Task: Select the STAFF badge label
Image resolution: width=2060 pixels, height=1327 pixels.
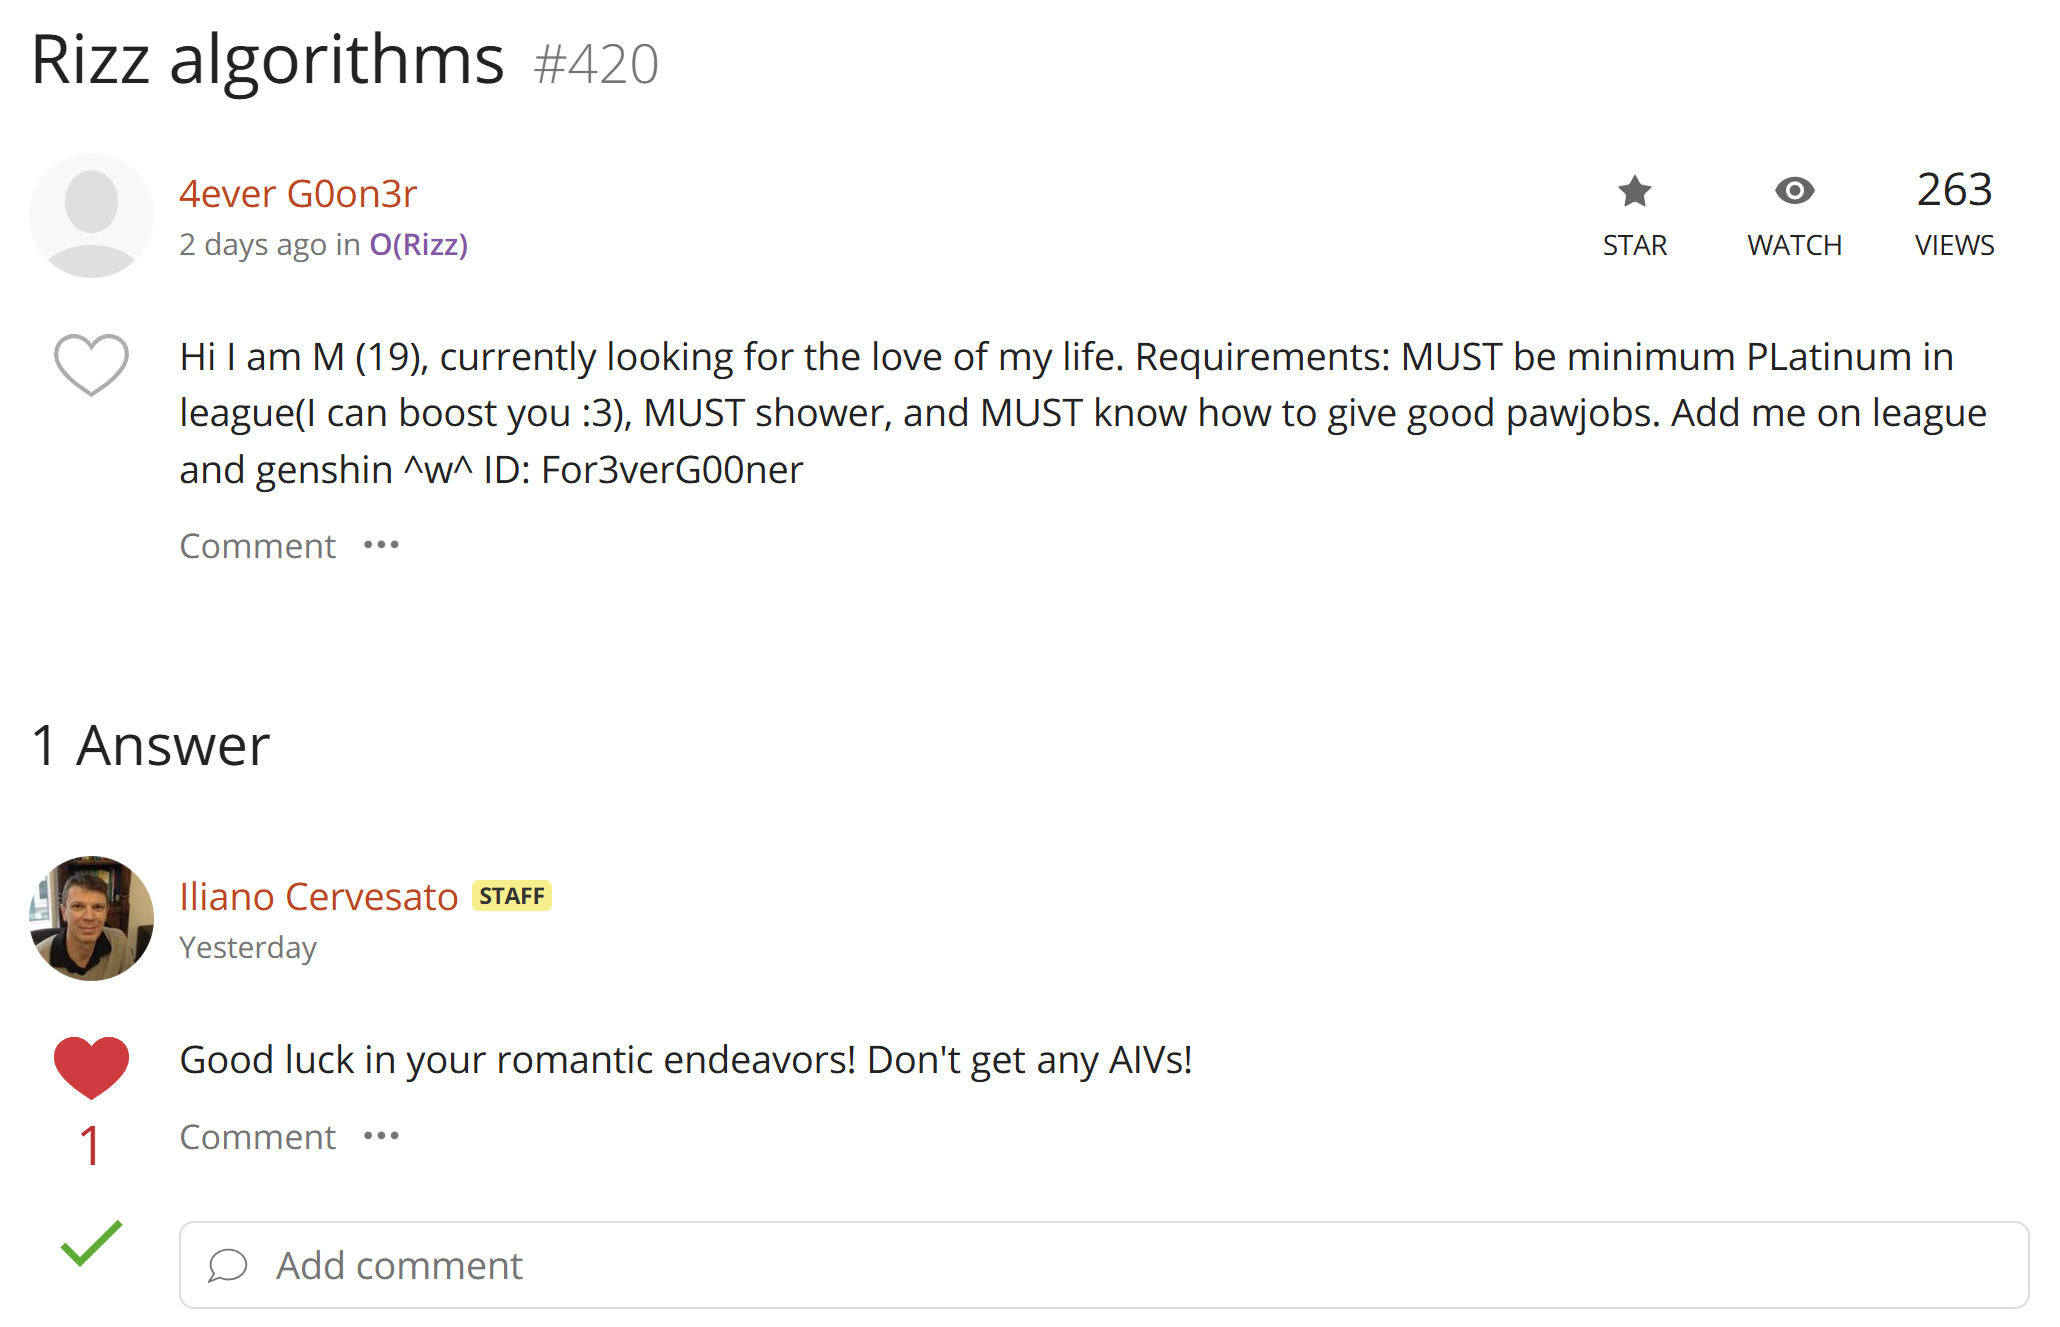Action: 512,895
